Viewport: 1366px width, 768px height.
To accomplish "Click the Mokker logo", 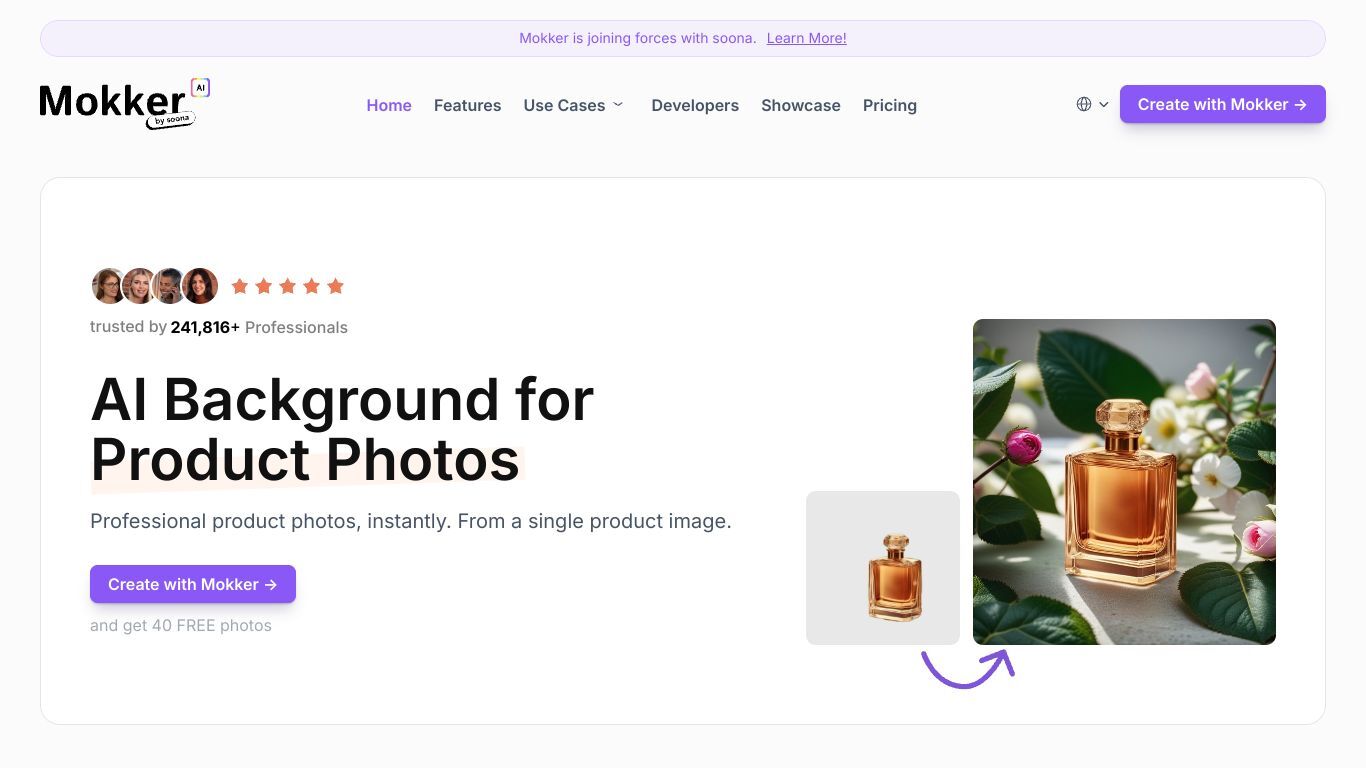I will click(x=125, y=104).
